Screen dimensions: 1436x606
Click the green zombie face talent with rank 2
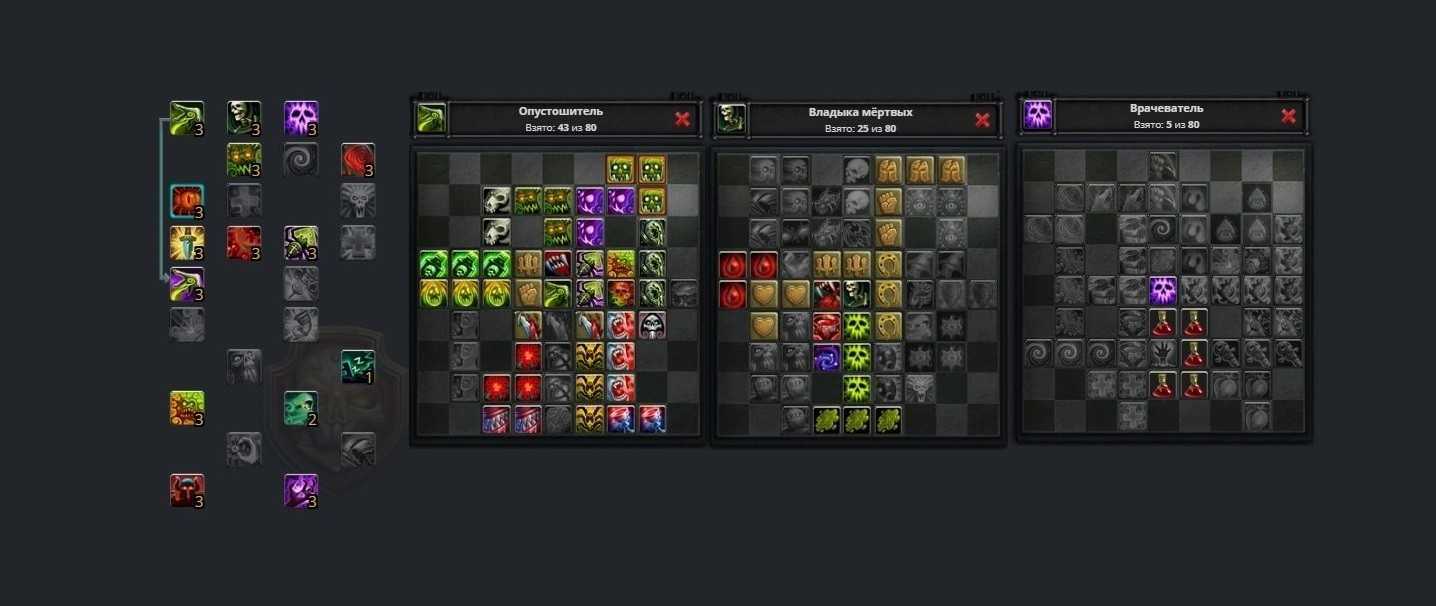tap(301, 408)
